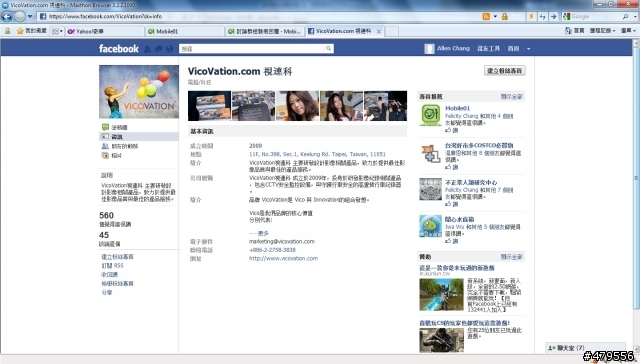Focus the Google search box
Screen dimensions: 640x364
(596, 16)
